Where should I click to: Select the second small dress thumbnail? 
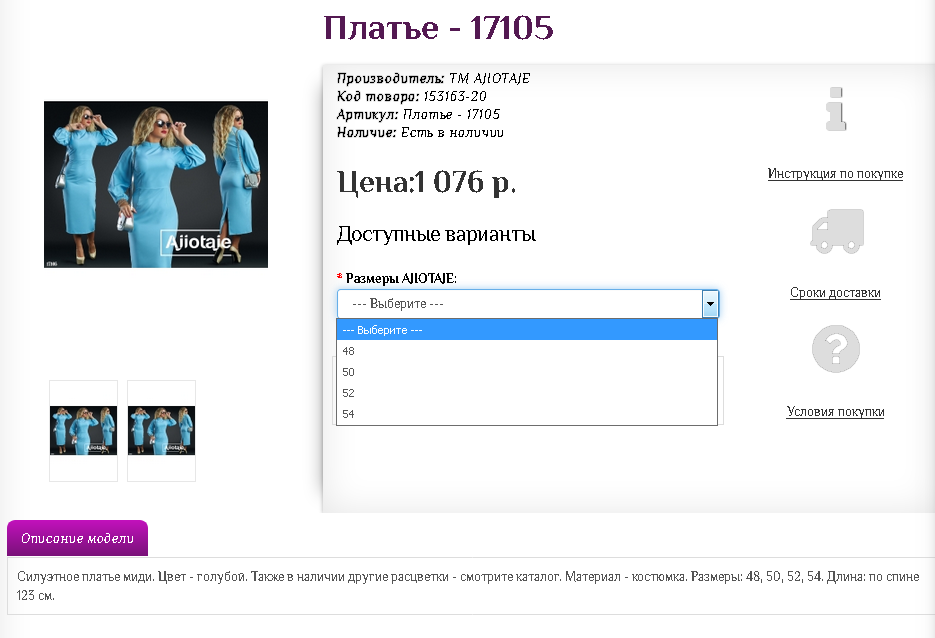(161, 431)
